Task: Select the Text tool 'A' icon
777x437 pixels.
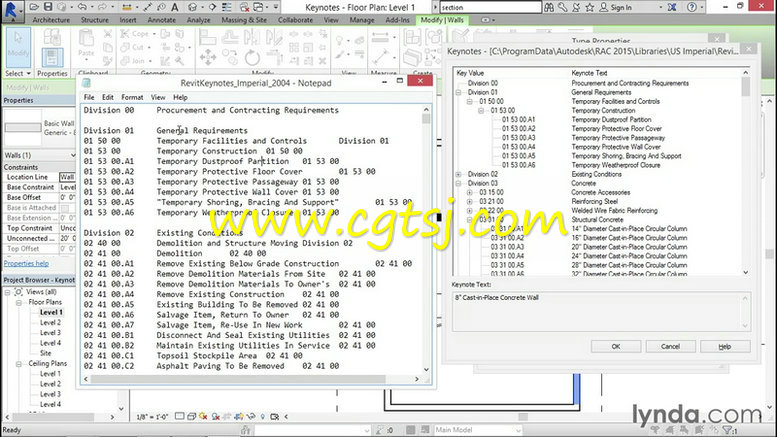Action: 175,7
